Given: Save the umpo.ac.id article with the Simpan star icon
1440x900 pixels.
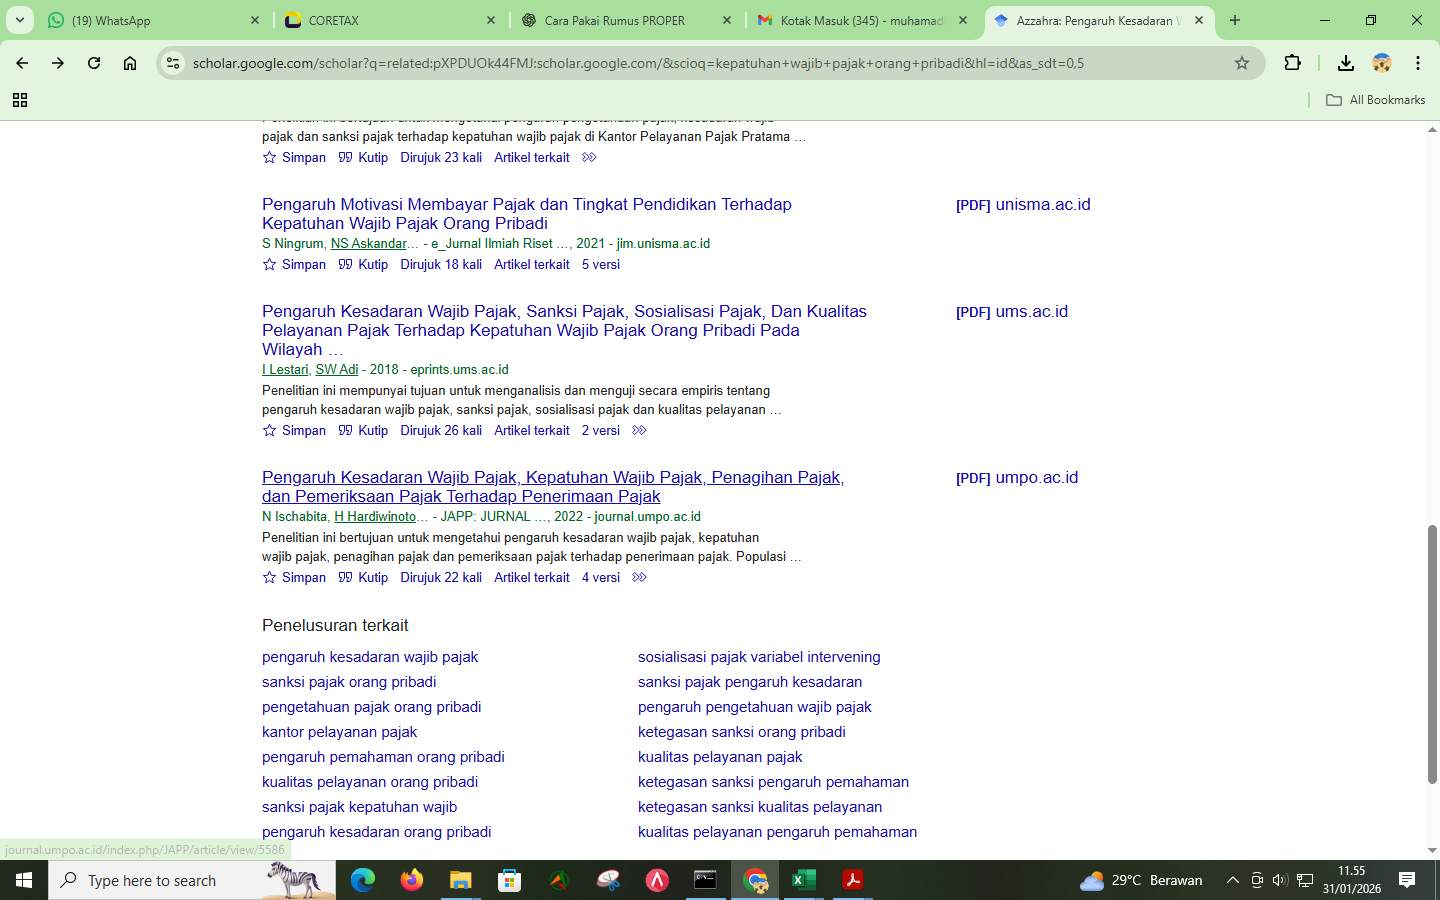Looking at the screenshot, I should (268, 577).
